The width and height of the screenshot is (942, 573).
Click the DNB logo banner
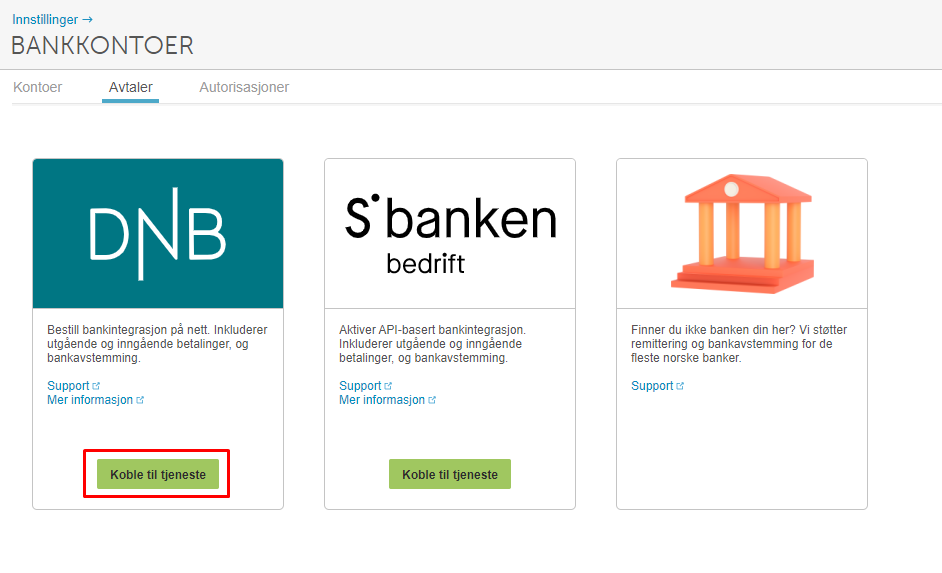(158, 234)
